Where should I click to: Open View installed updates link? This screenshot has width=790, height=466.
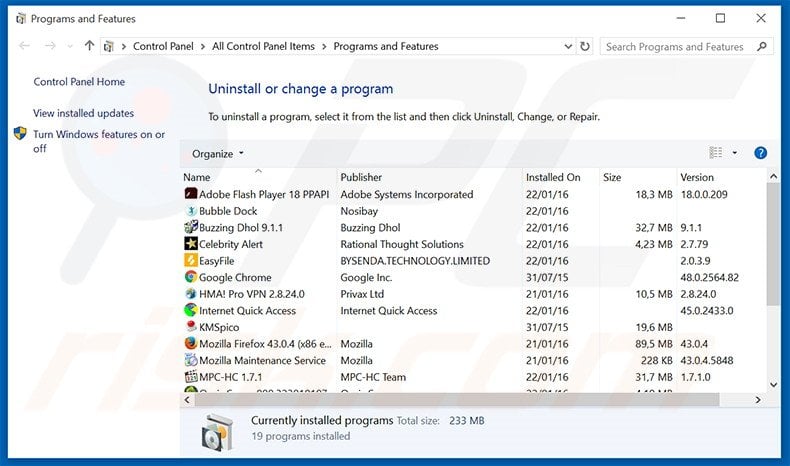tap(84, 113)
